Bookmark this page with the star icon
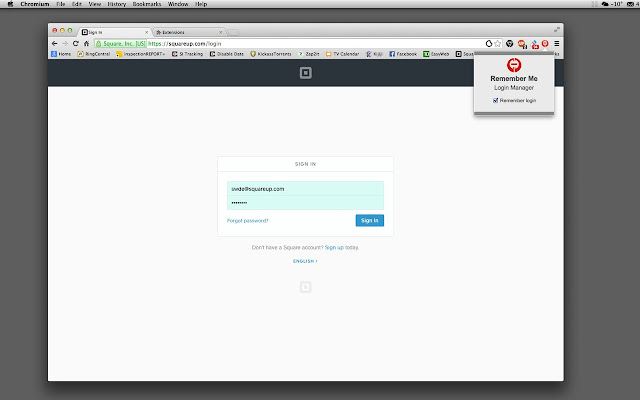 (x=497, y=44)
